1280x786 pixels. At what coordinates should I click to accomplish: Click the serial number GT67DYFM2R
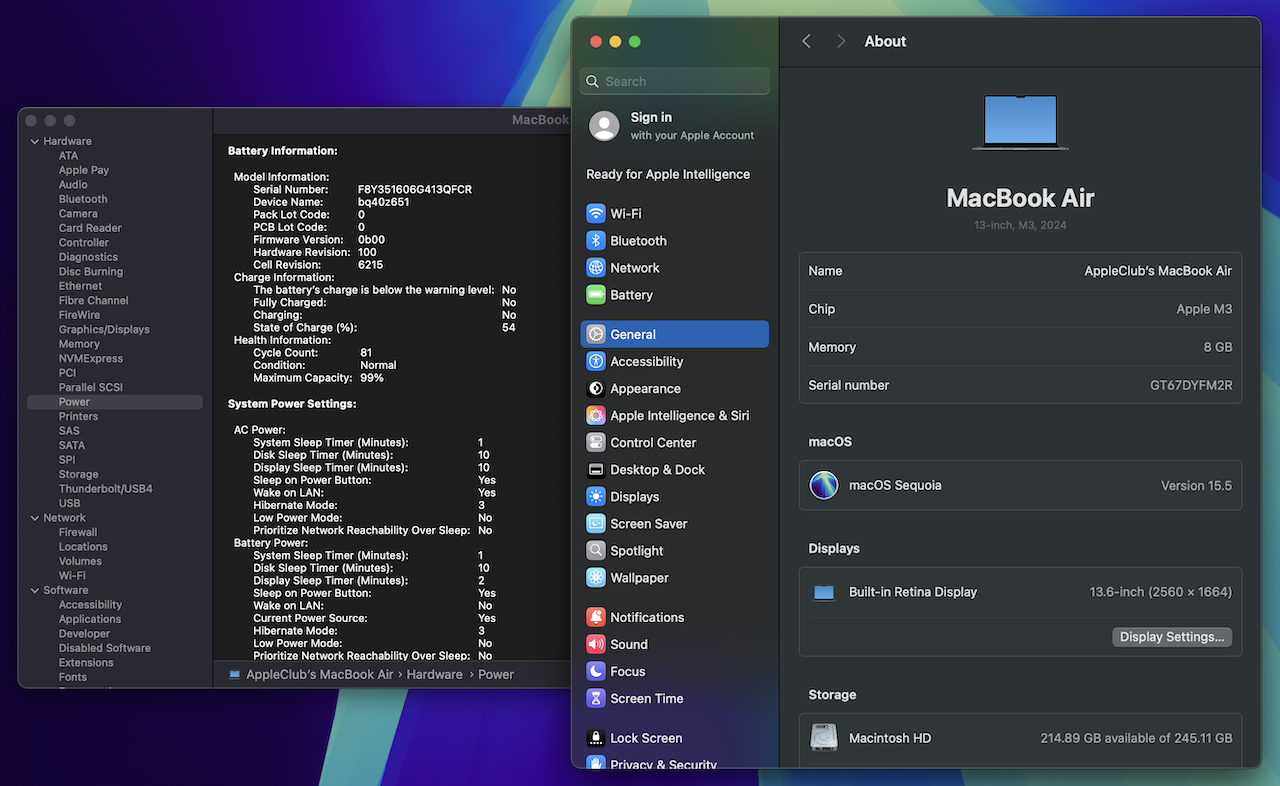pos(1191,385)
